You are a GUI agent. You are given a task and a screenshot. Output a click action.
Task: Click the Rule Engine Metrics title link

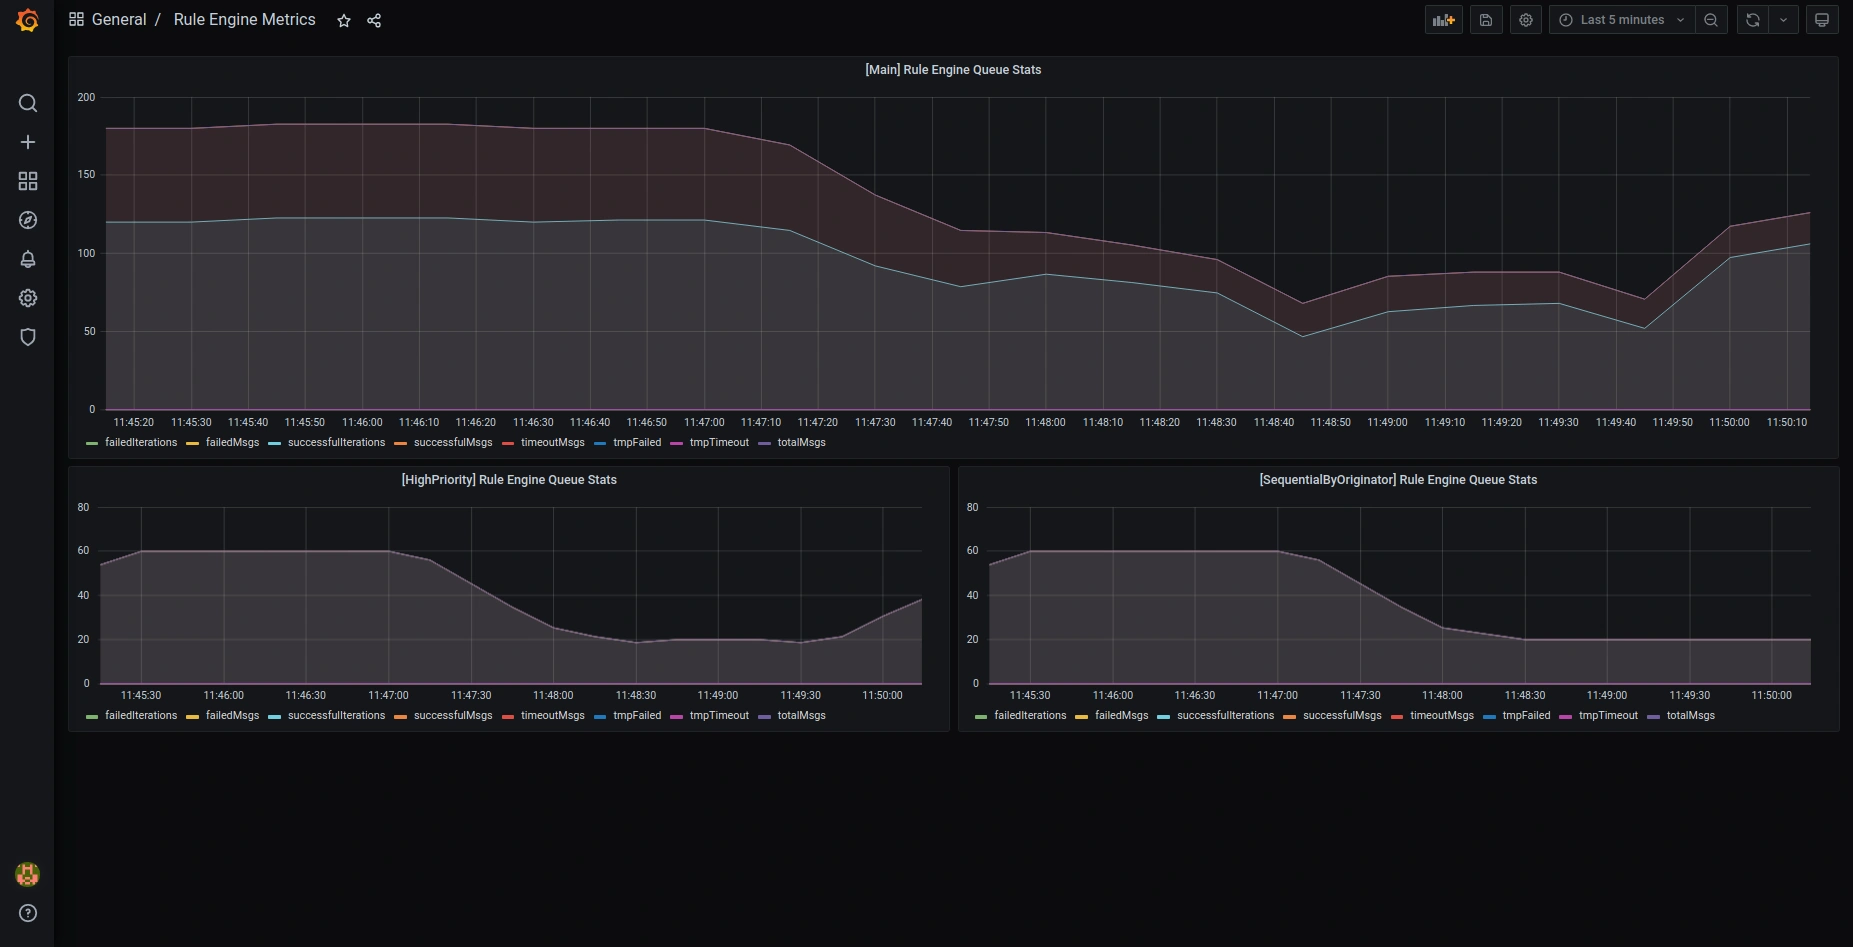tap(244, 20)
